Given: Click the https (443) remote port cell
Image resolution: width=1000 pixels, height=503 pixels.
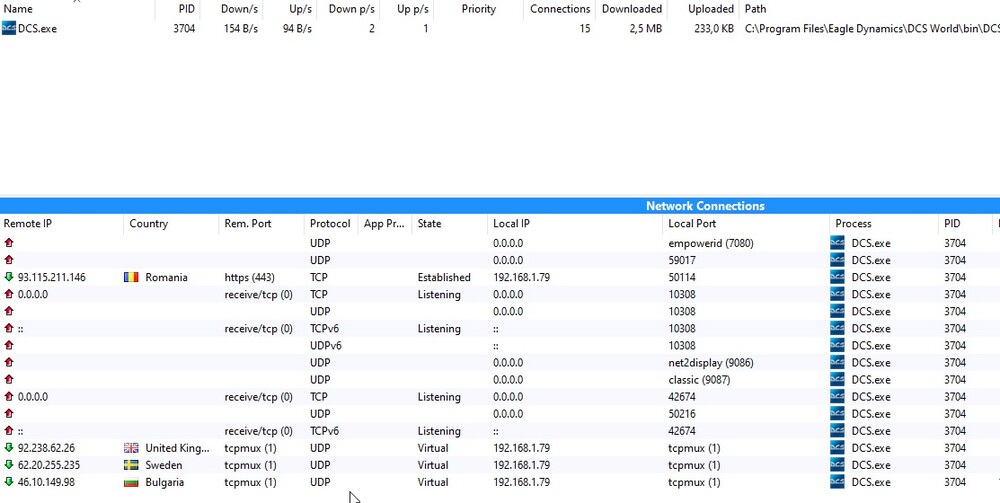Looking at the screenshot, I should tap(249, 277).
